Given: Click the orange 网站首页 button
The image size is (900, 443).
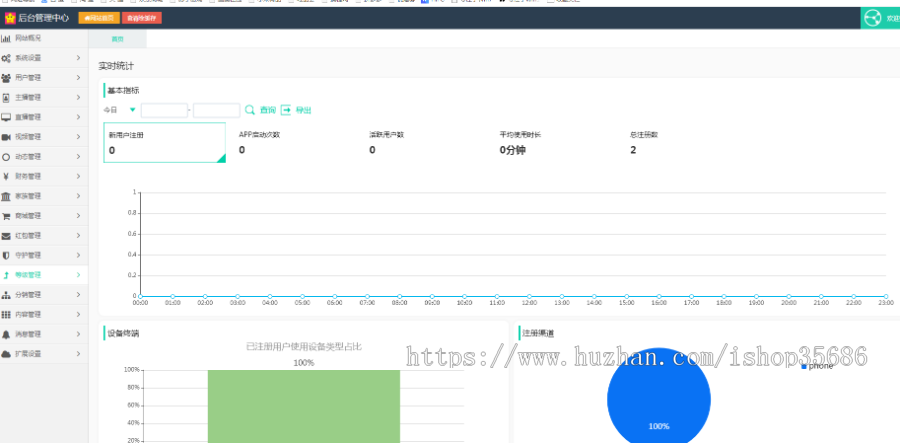Looking at the screenshot, I should 99,18.
